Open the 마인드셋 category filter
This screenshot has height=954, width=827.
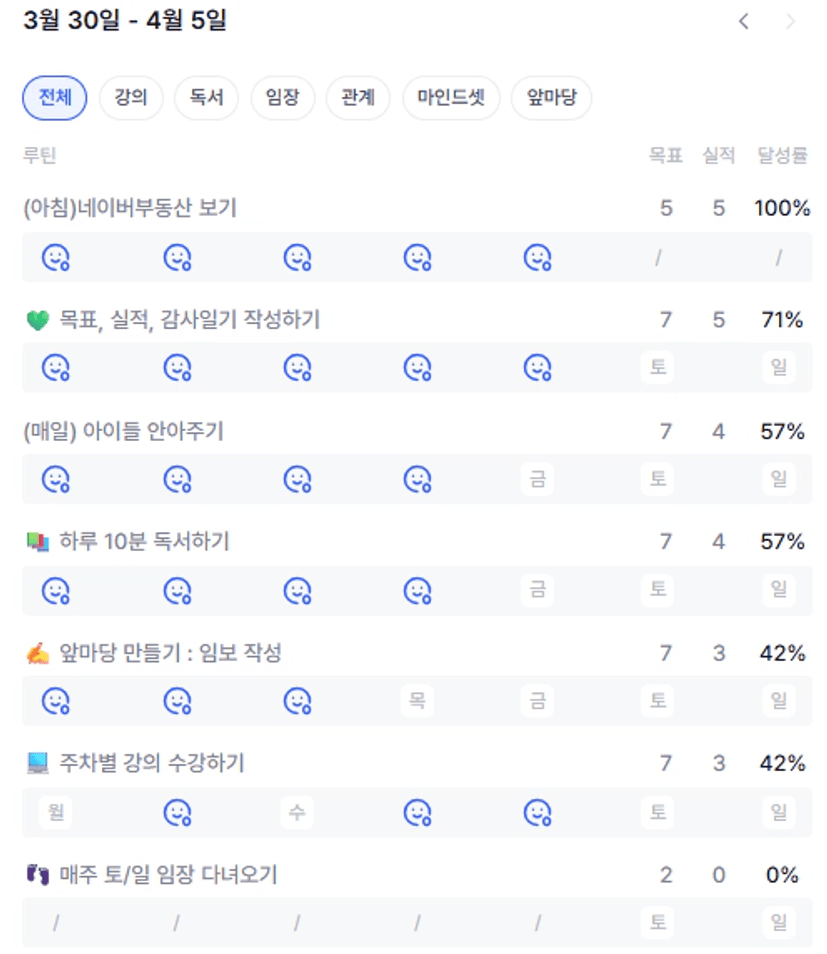tap(451, 98)
